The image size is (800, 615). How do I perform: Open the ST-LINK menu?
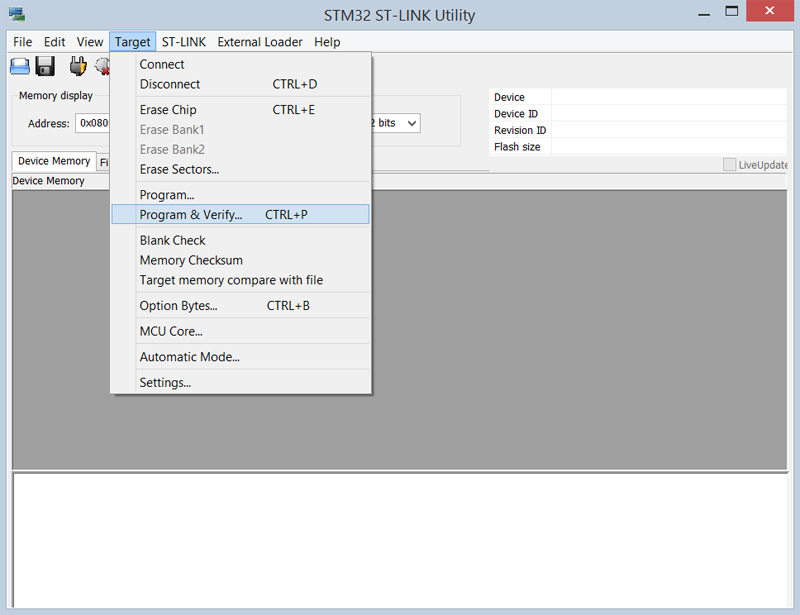184,42
